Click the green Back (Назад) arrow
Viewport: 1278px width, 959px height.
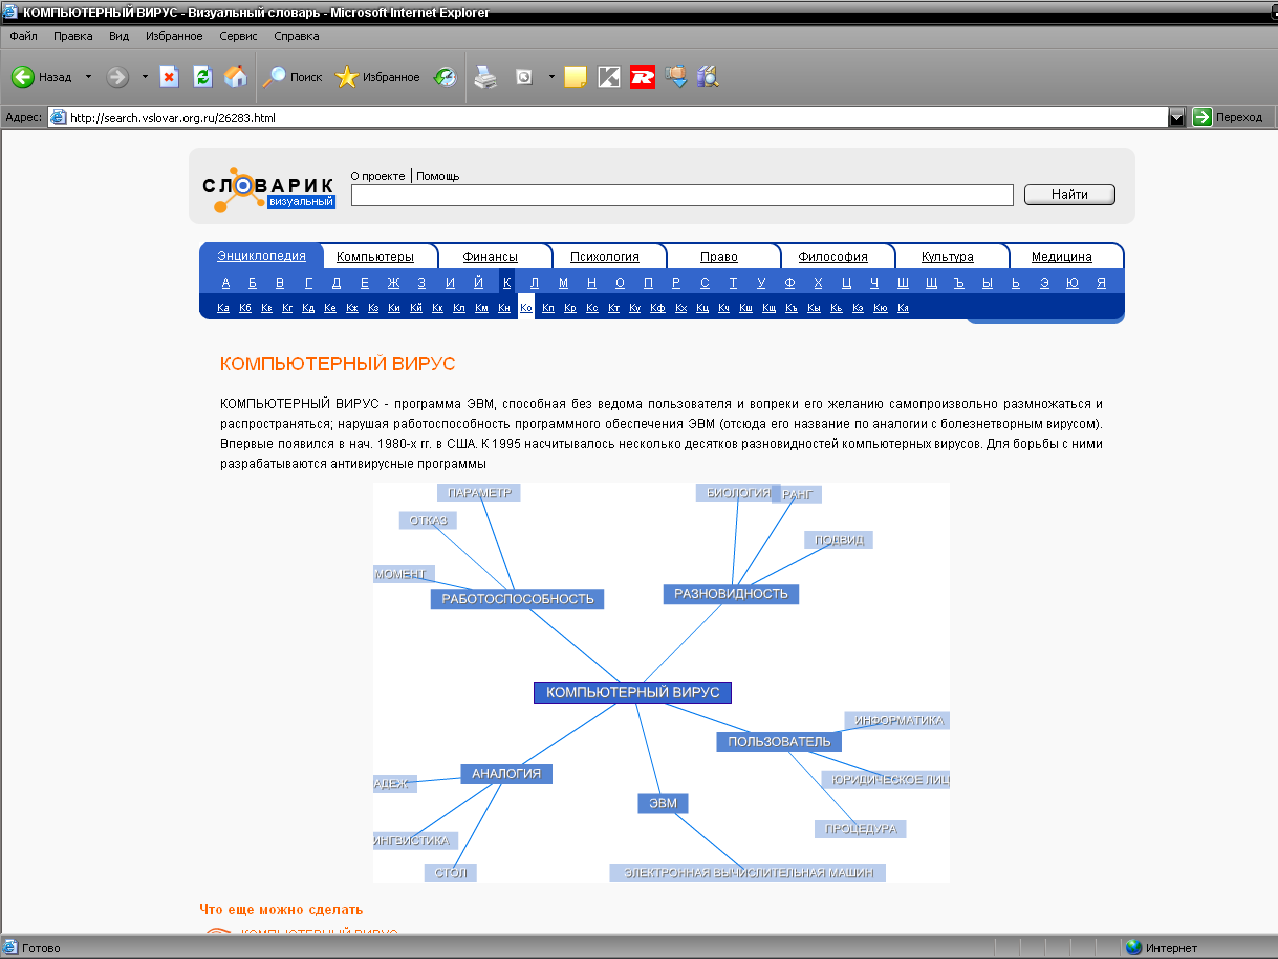tap(23, 77)
